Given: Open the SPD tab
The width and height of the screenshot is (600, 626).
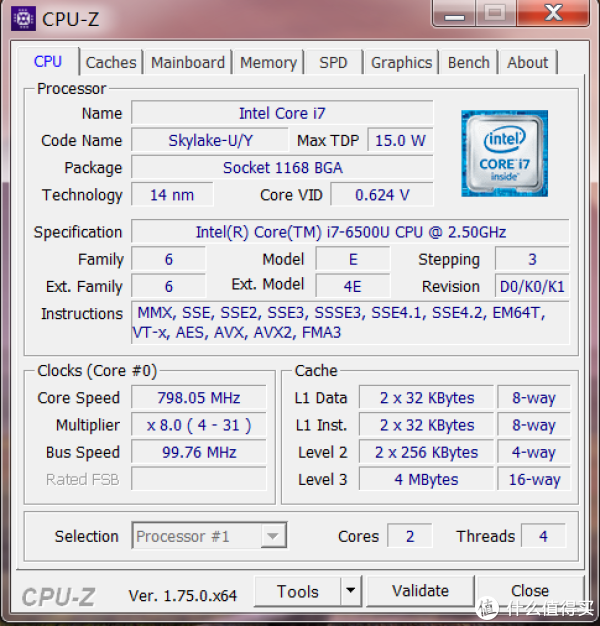Looking at the screenshot, I should (x=333, y=62).
